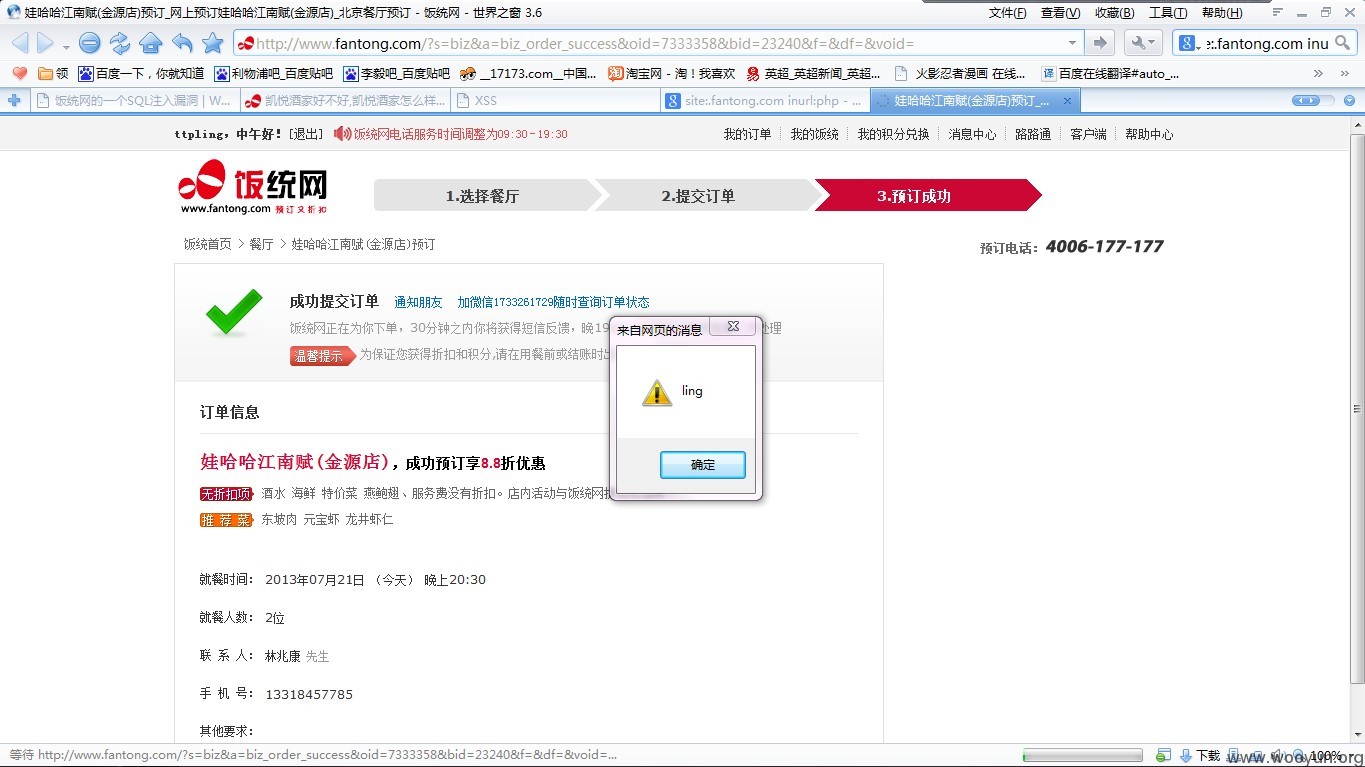This screenshot has height=767, width=1365.
Task: Open the 工具(T) menu
Action: point(1168,13)
